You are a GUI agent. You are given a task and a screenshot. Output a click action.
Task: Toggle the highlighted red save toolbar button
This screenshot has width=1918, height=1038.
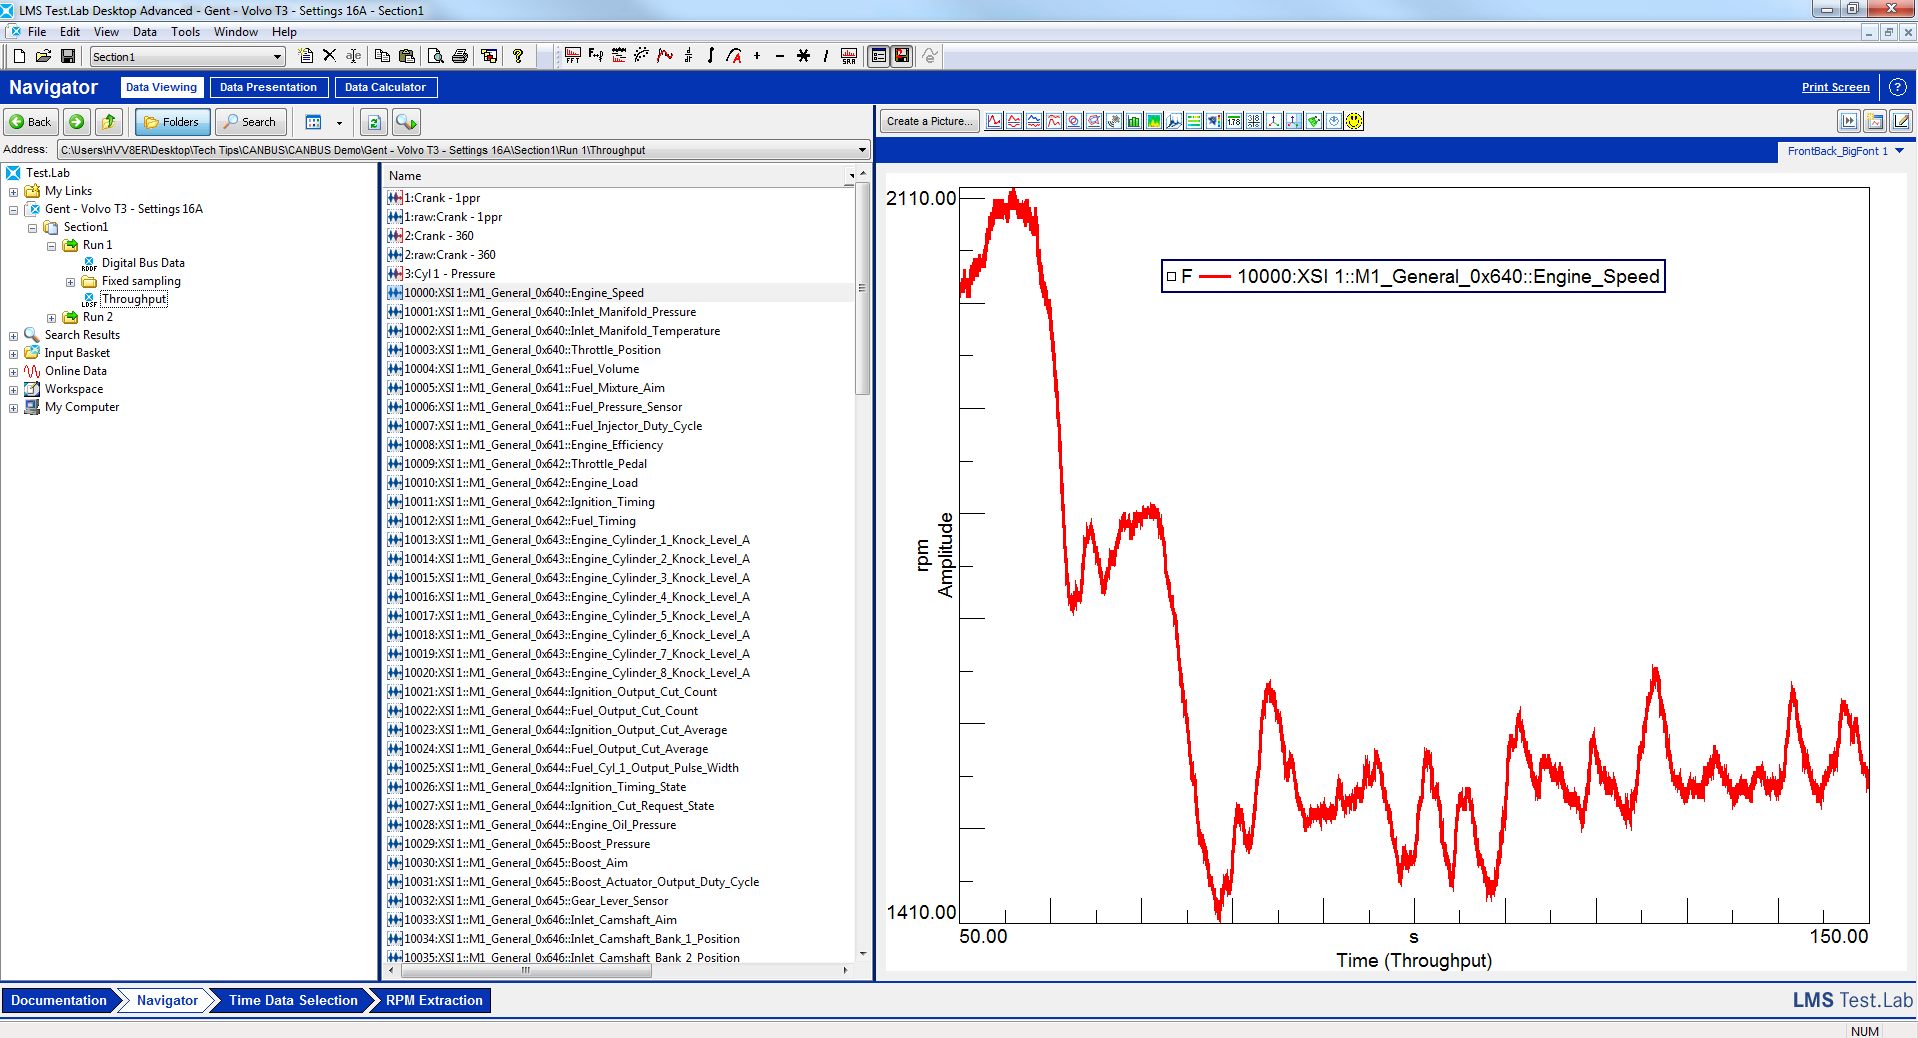902,56
